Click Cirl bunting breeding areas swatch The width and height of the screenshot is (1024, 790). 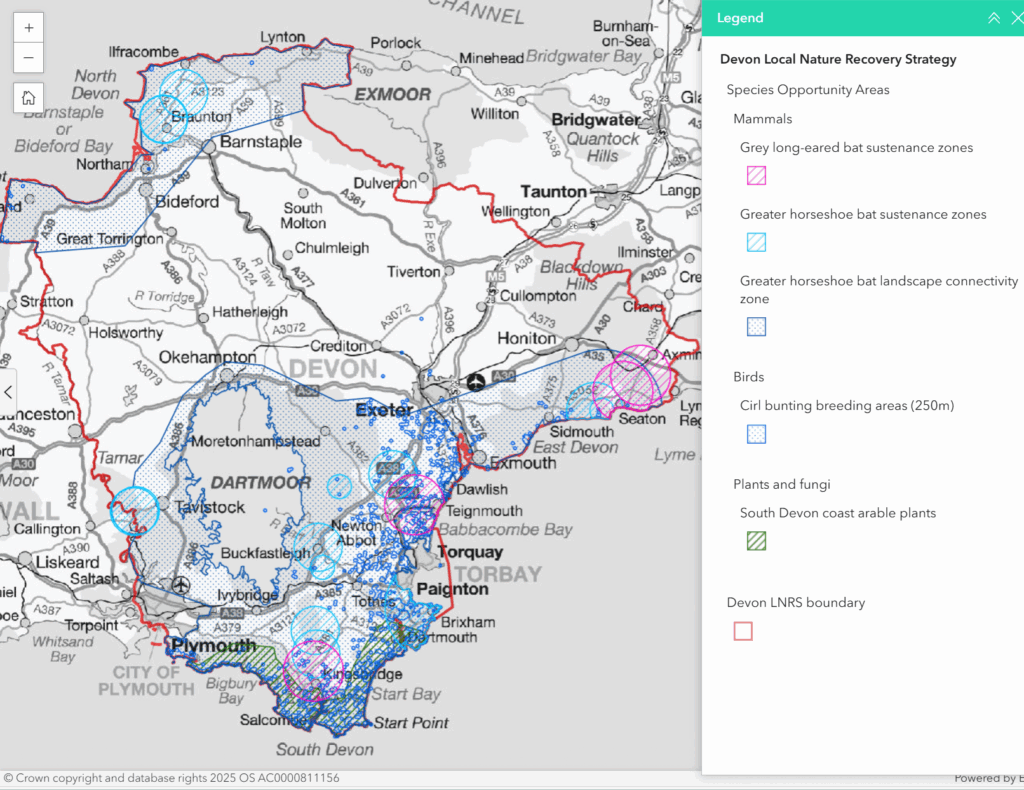756,434
